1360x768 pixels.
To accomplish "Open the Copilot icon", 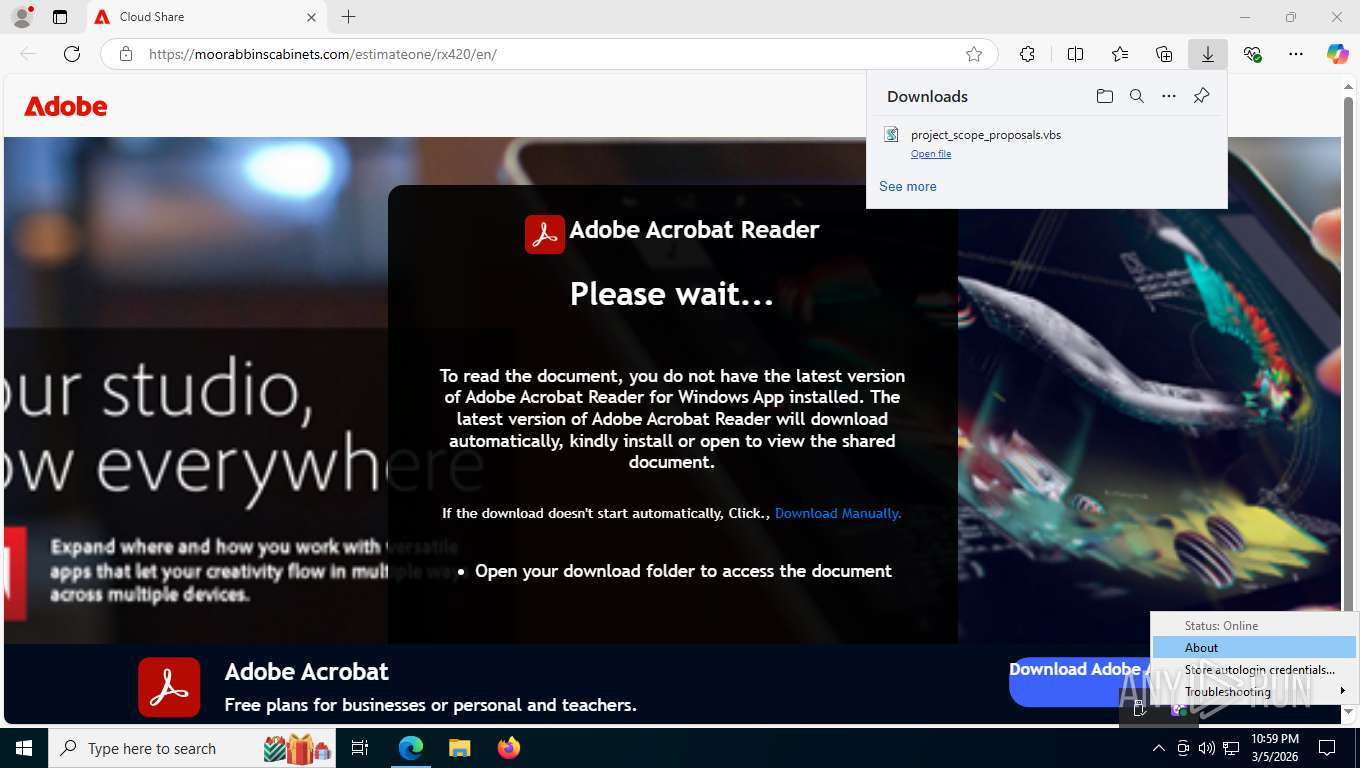I will [1338, 54].
